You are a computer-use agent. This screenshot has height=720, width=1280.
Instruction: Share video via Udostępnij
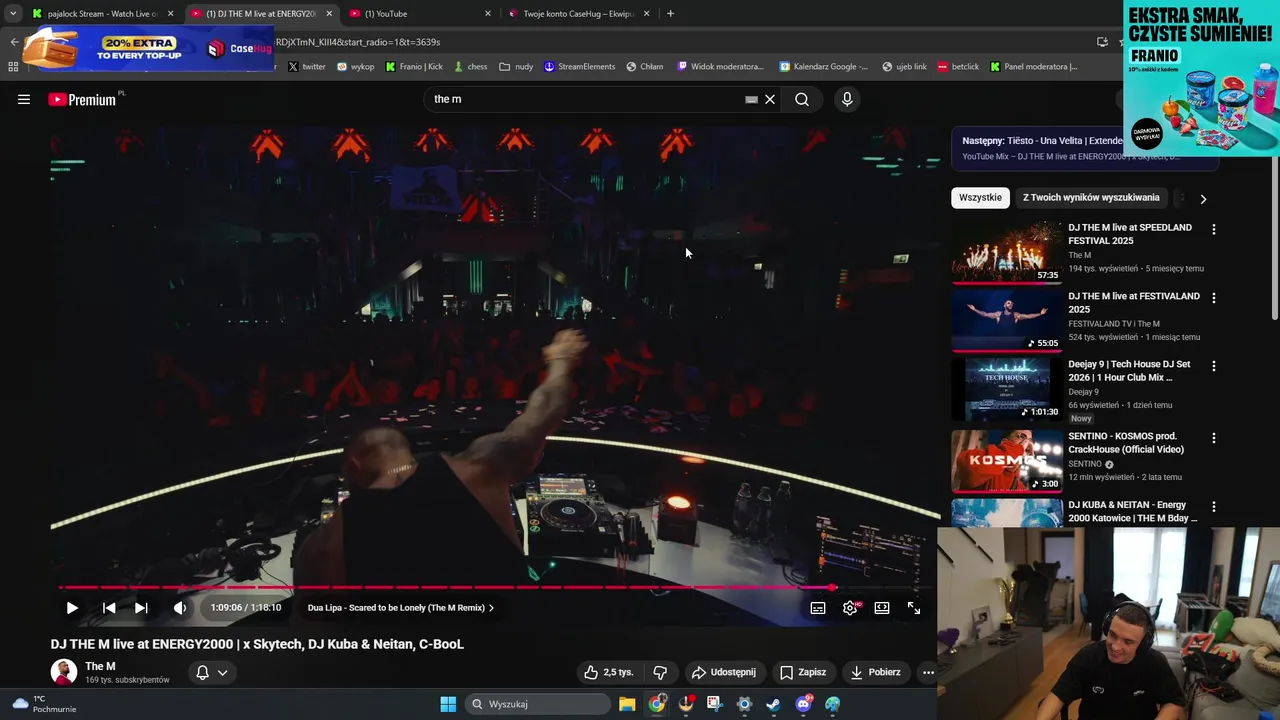[724, 672]
